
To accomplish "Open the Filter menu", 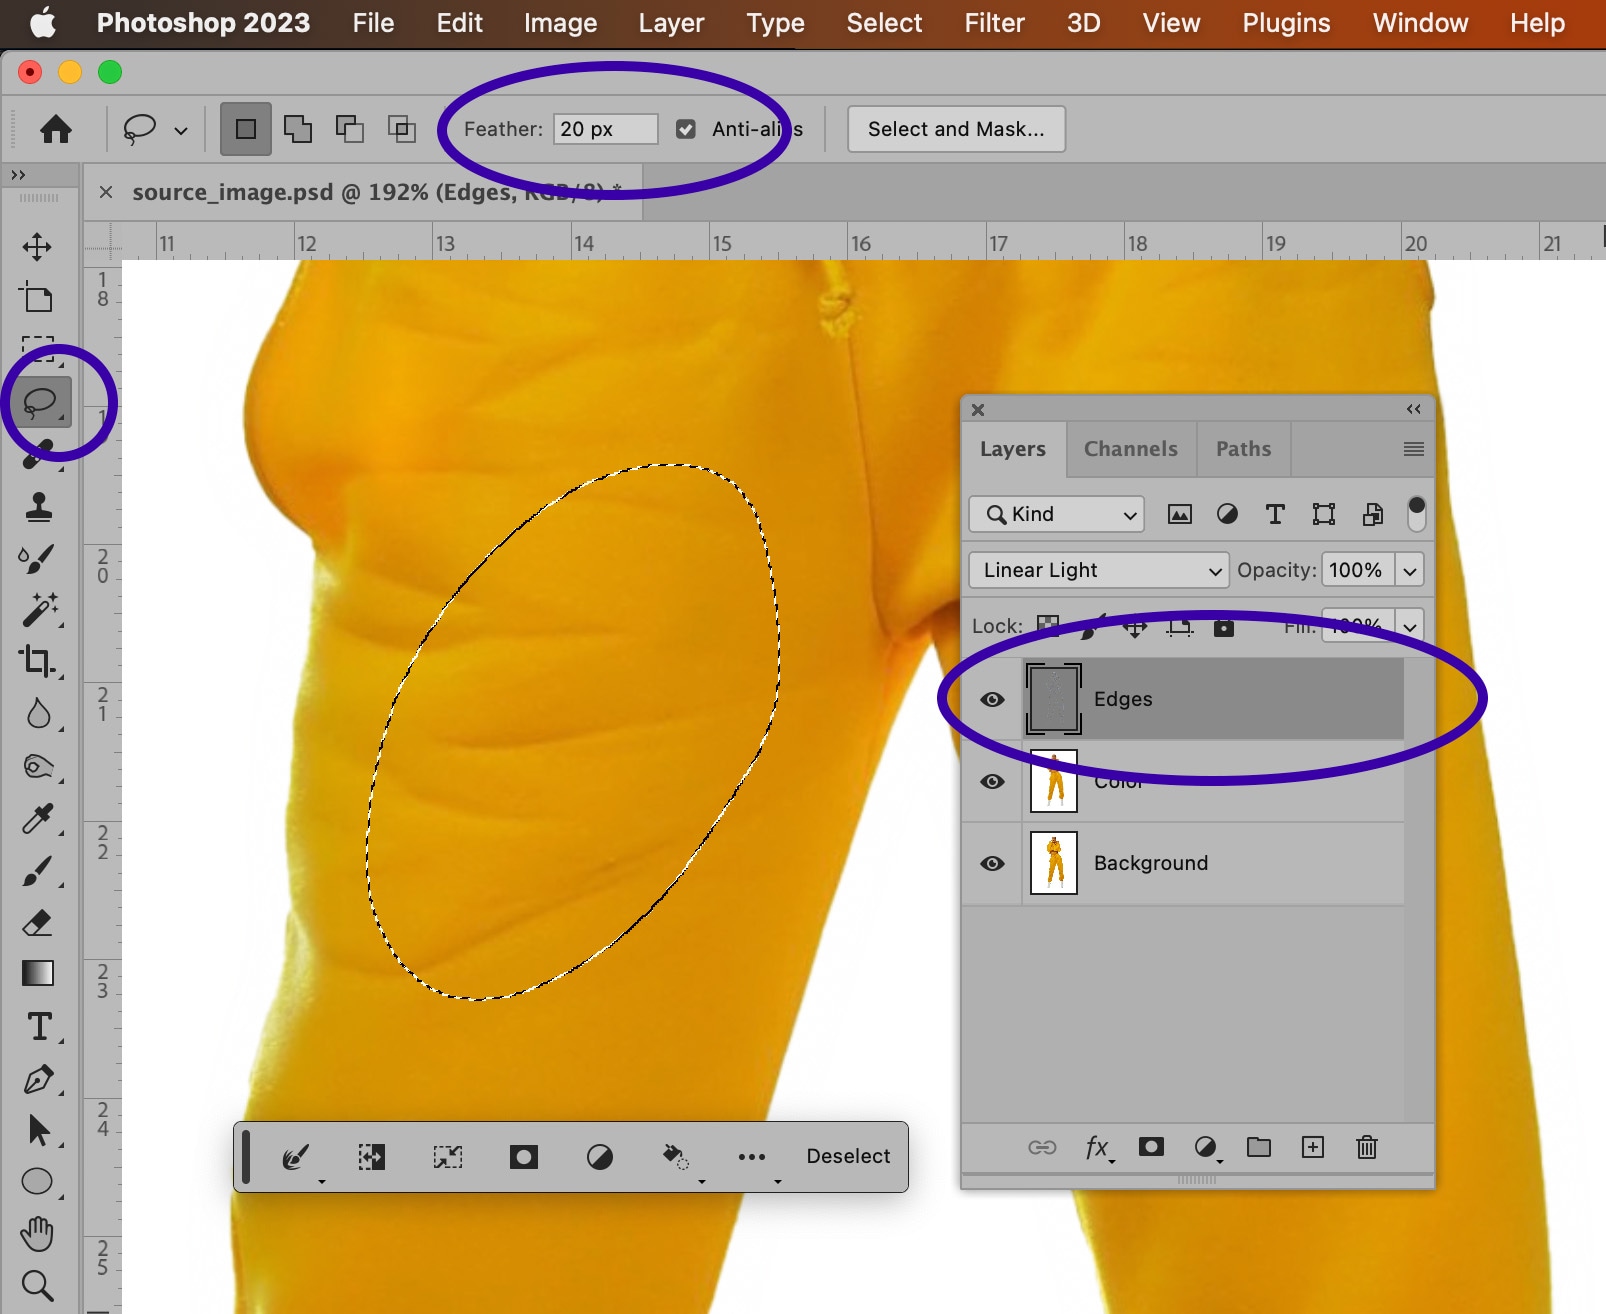I will click(994, 23).
